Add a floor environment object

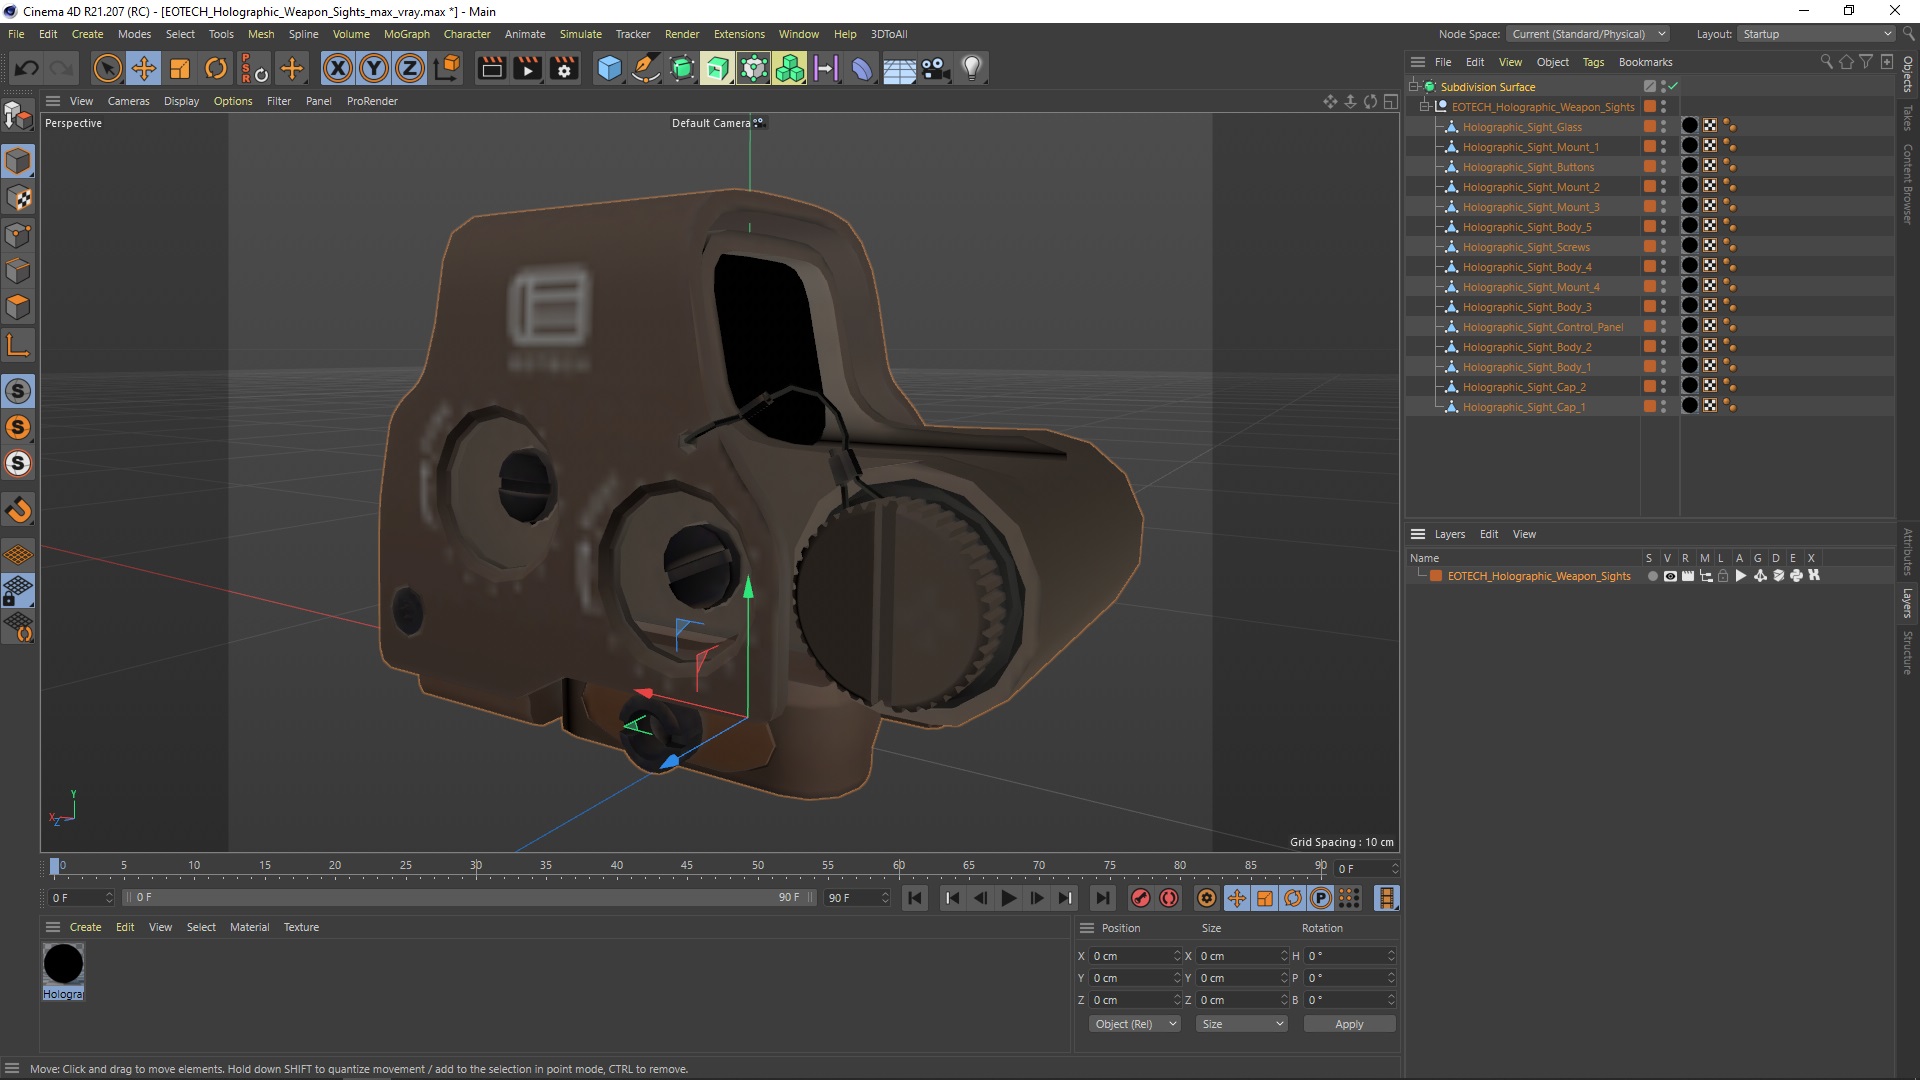899,68
